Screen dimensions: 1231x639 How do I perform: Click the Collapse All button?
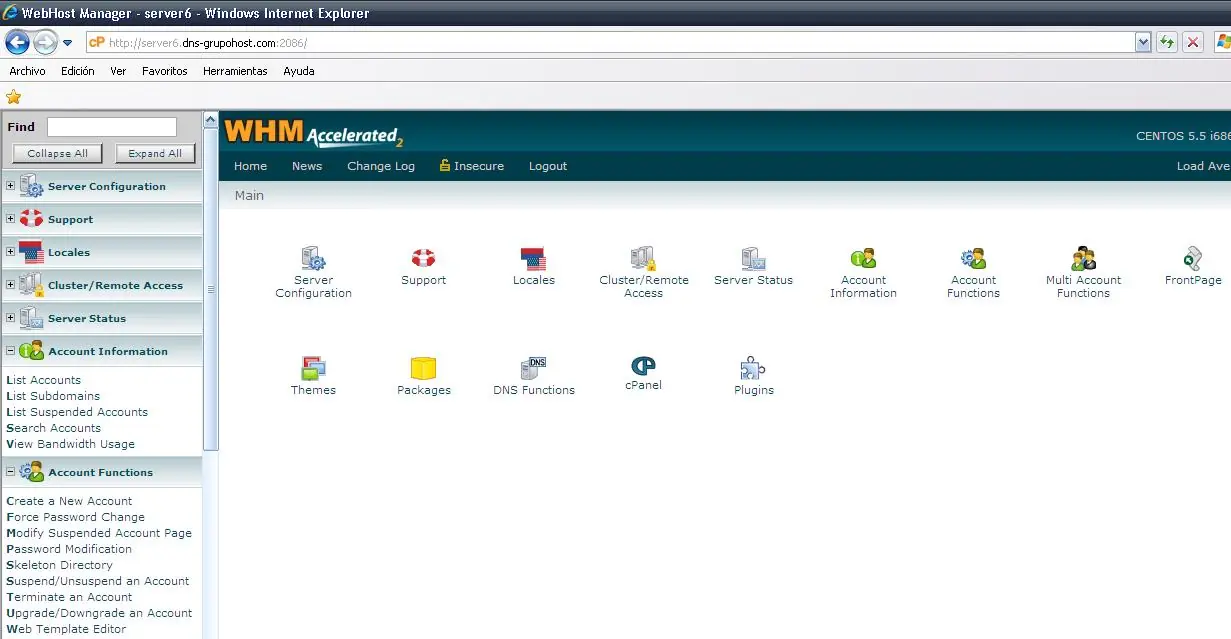57,153
